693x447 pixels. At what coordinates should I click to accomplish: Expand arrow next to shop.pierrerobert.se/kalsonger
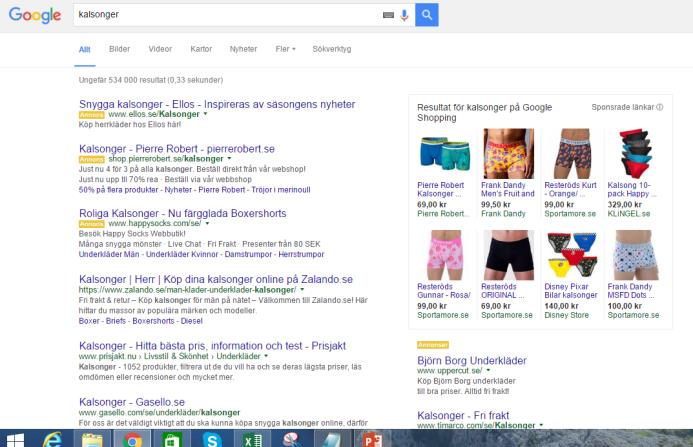[x=229, y=158]
